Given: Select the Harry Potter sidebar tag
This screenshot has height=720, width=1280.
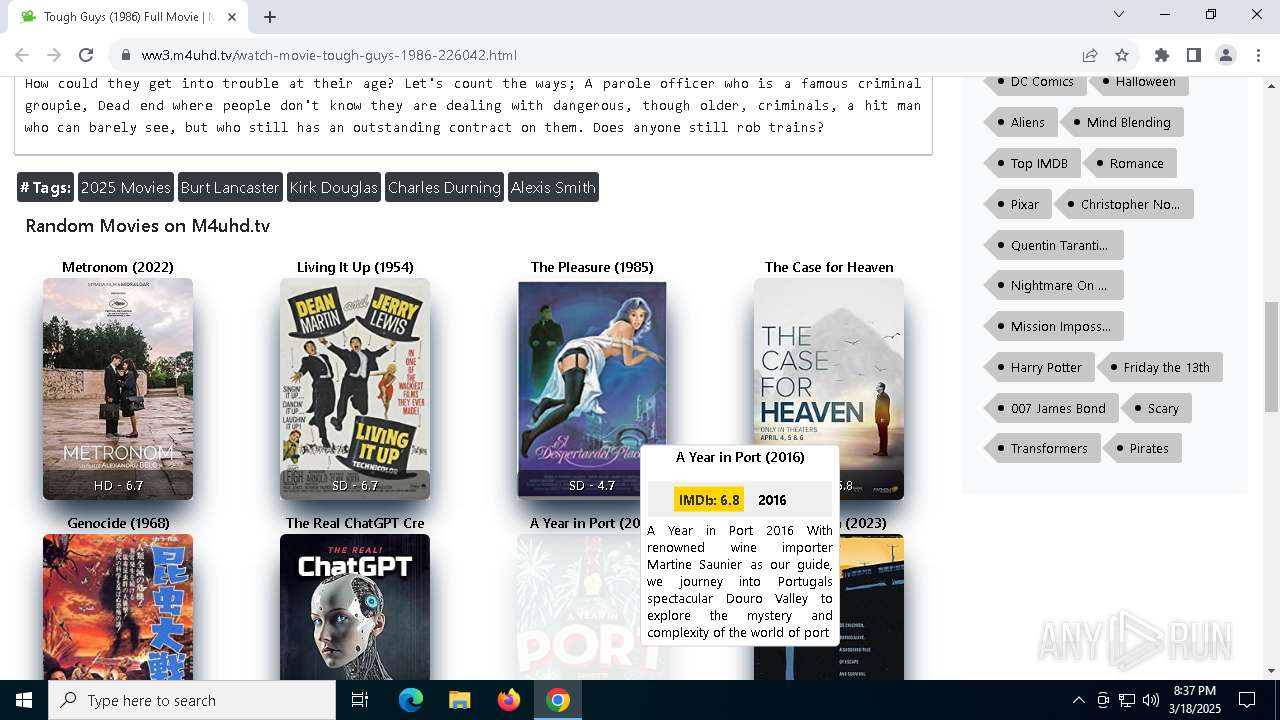Looking at the screenshot, I should (x=1039, y=368).
